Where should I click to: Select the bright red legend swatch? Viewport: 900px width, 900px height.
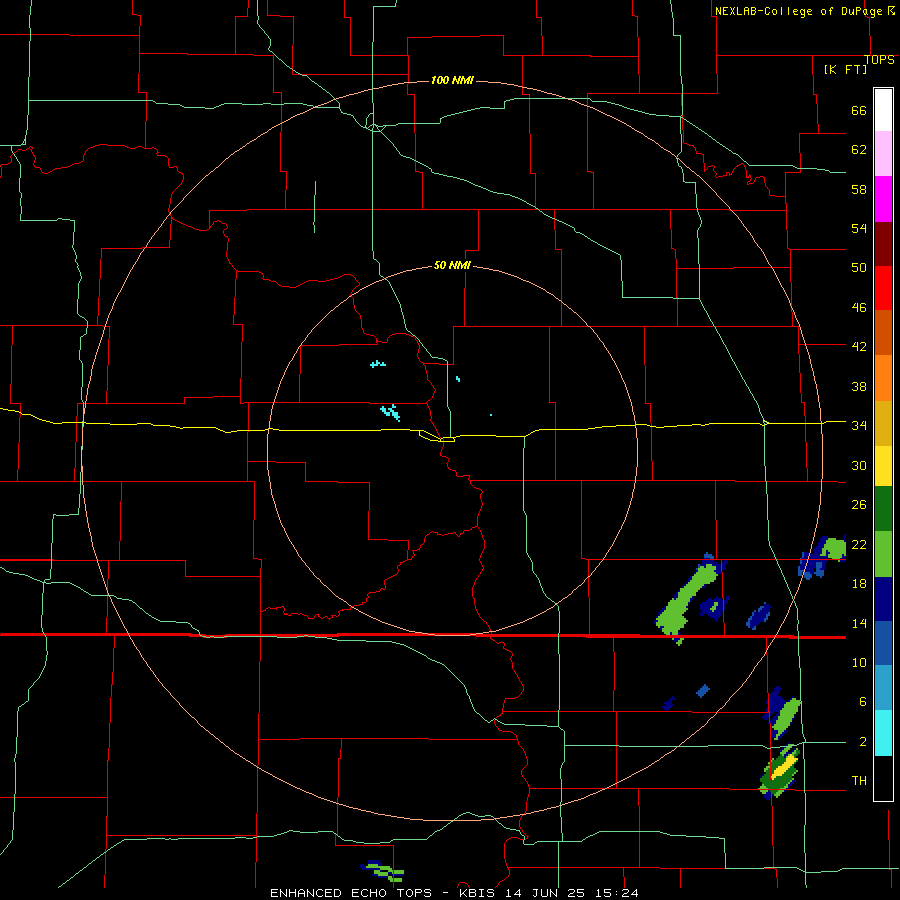coord(883,288)
